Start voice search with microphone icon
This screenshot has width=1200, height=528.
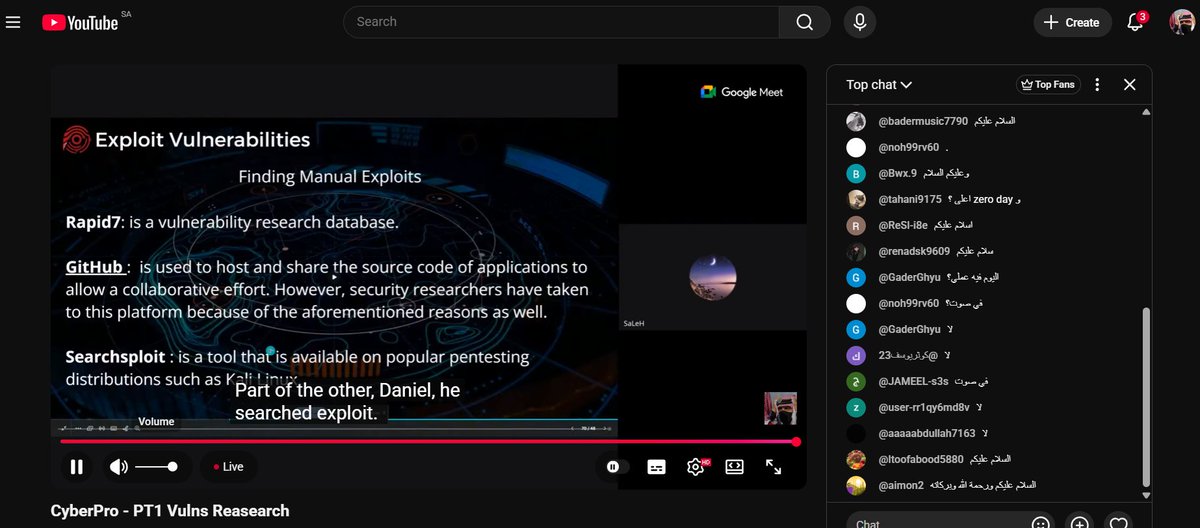tap(860, 22)
